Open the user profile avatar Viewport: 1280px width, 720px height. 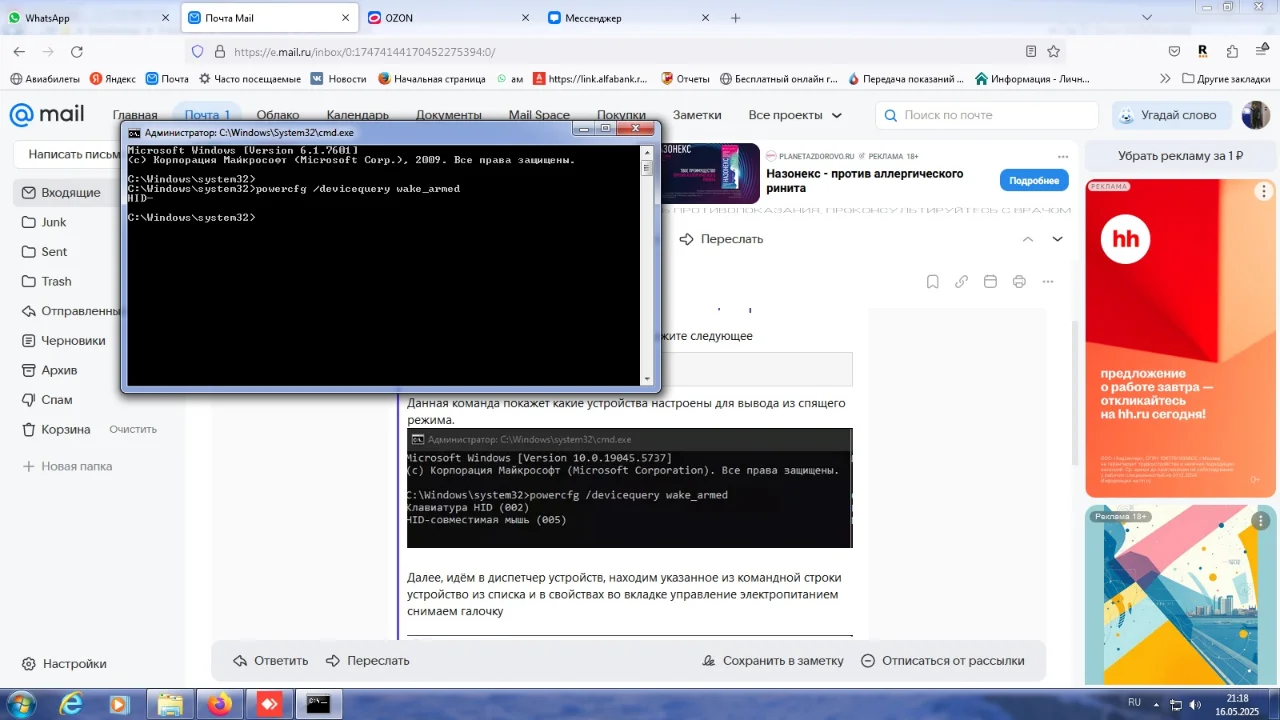[x=1256, y=115]
